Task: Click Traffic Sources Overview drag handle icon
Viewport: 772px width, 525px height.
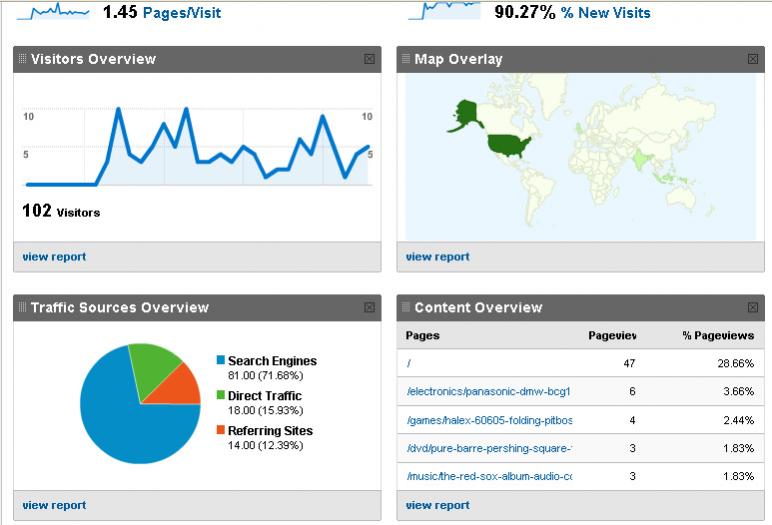Action: 22,307
